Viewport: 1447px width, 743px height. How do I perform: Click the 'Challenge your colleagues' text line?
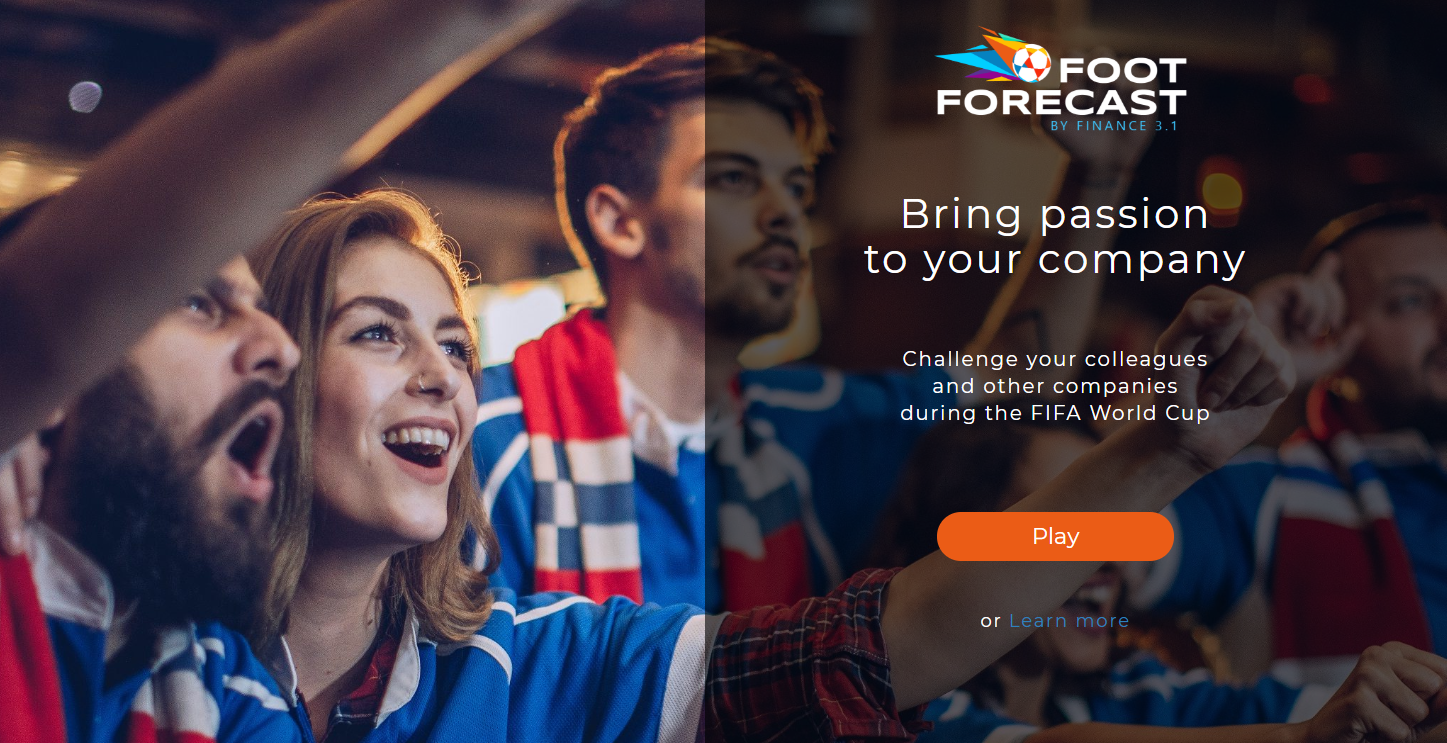pyautogui.click(x=1055, y=359)
